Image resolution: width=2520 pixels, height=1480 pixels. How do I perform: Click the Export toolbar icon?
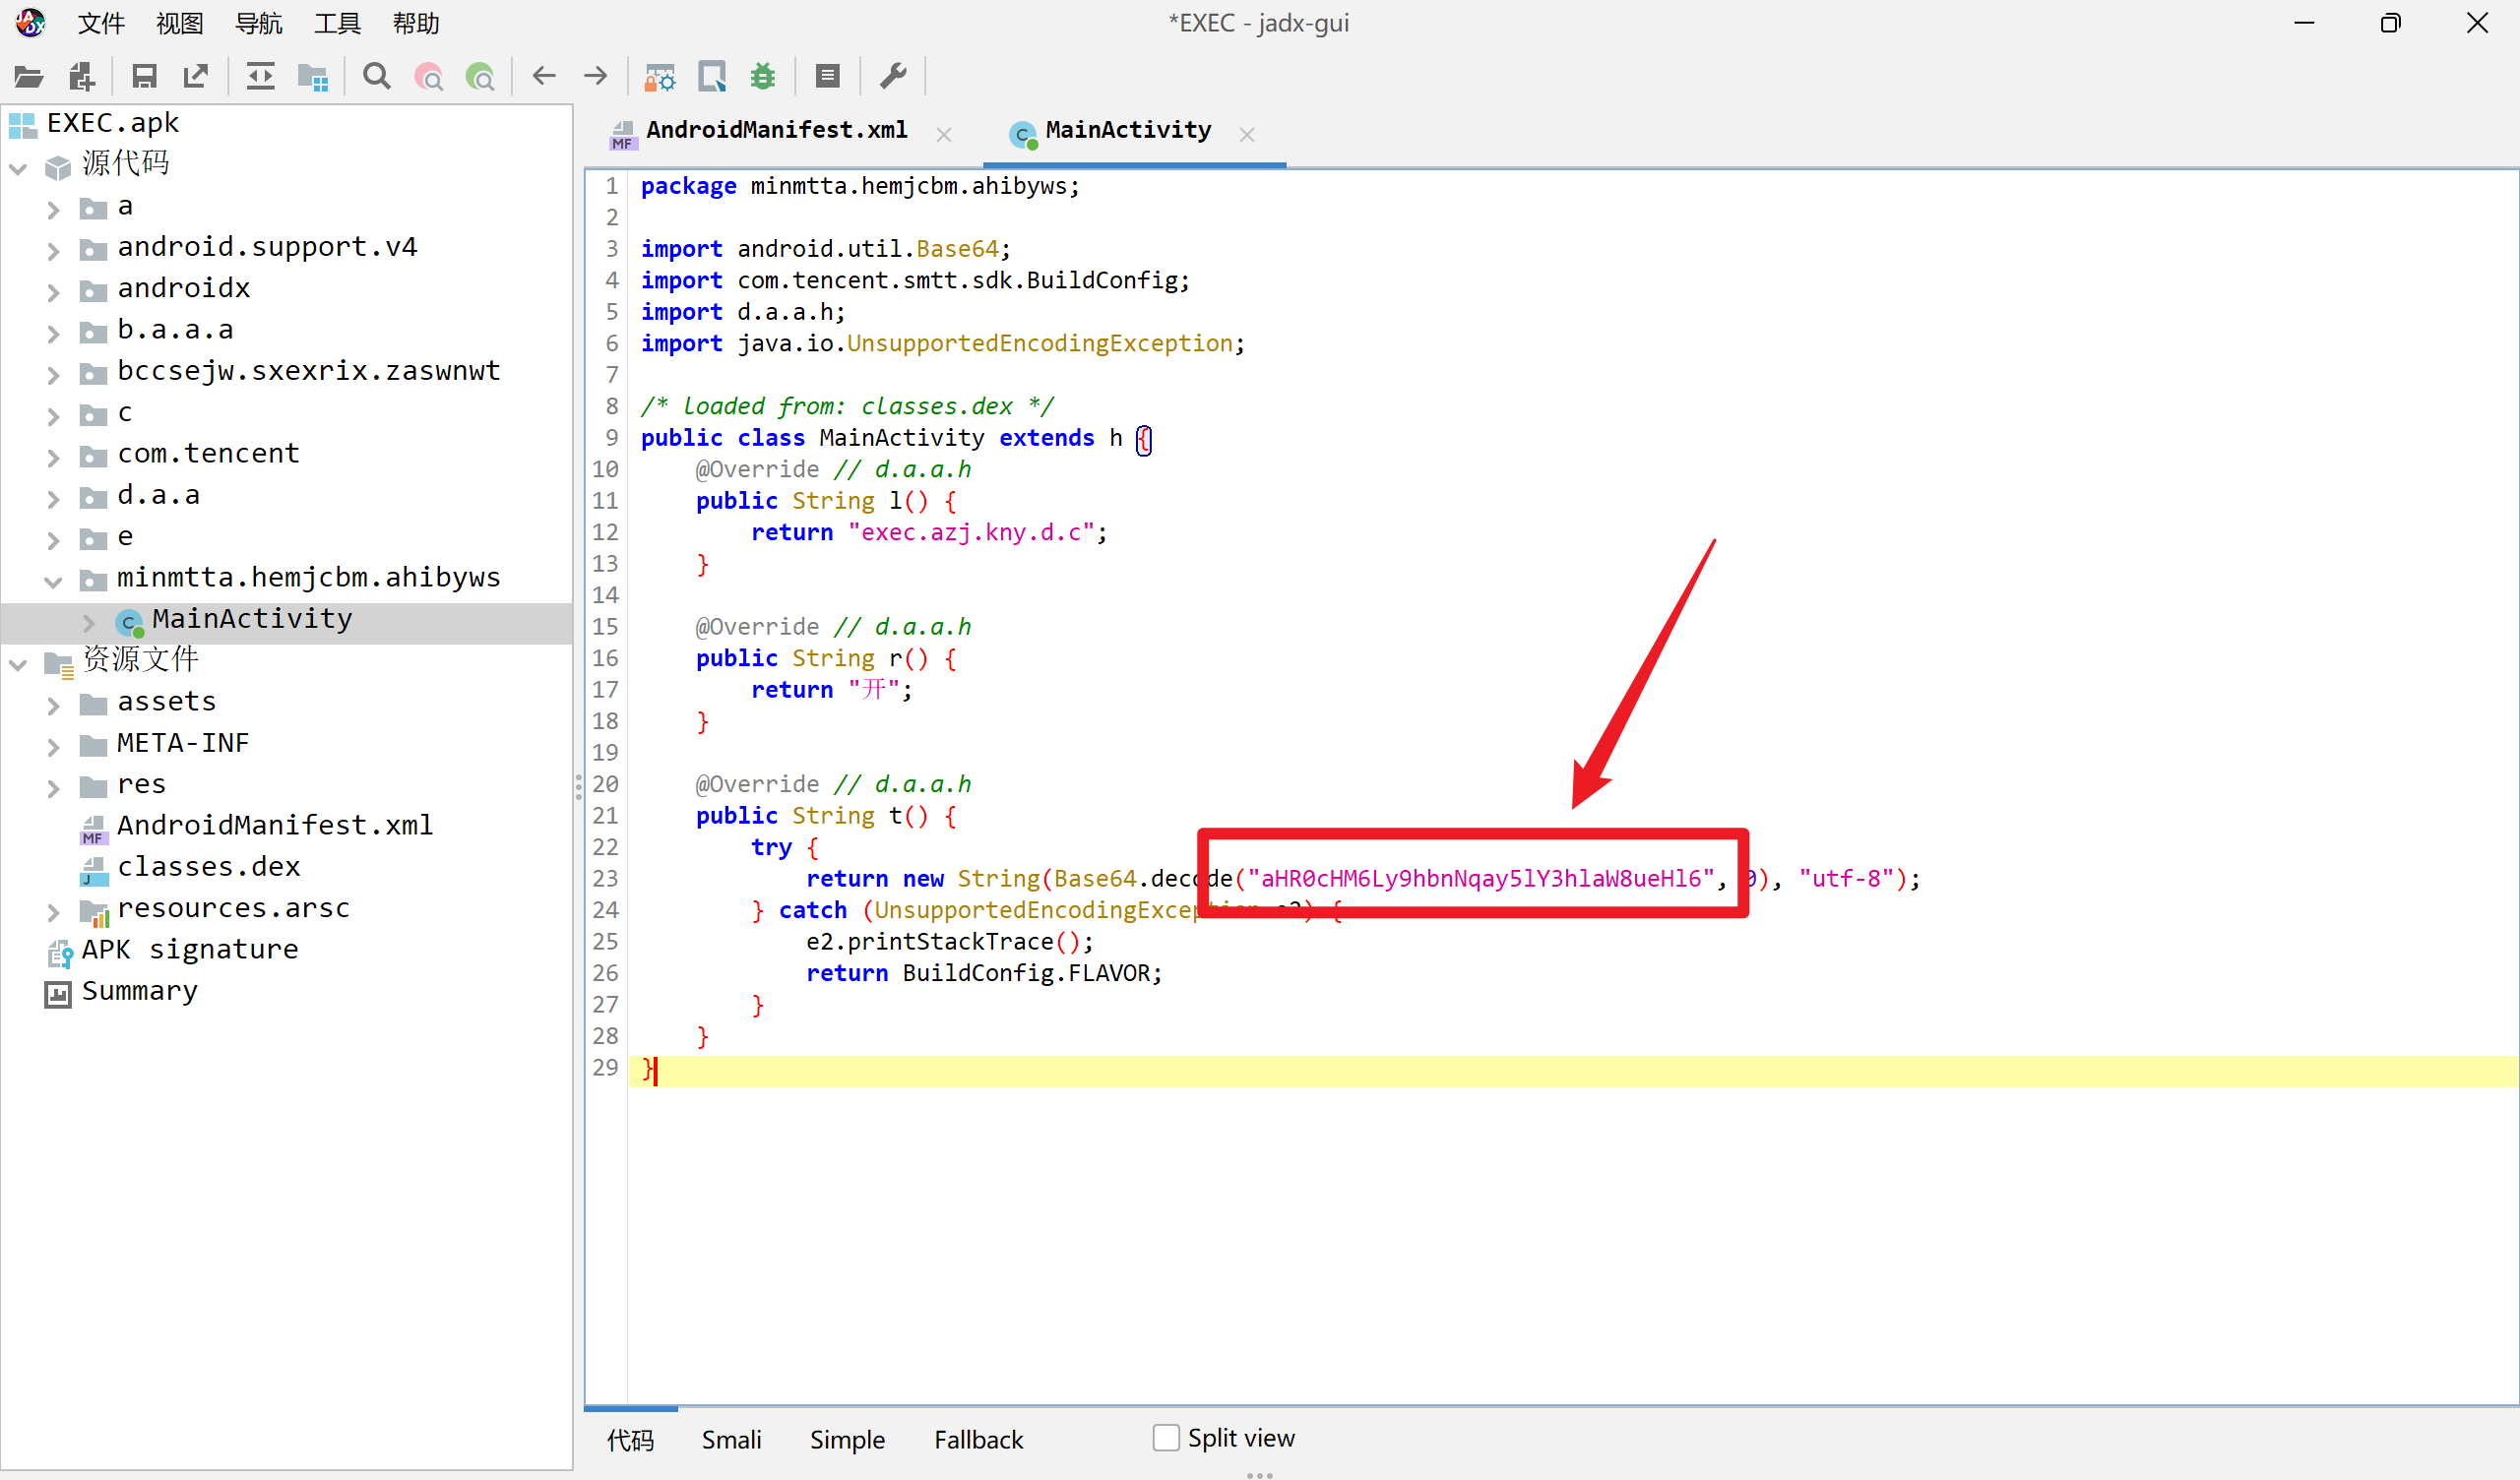[x=196, y=76]
